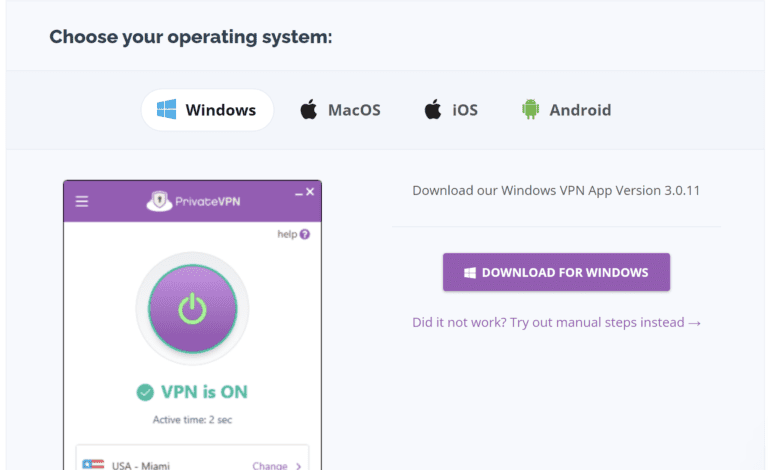Click the Apple logo next to iOS
This screenshot has height=470, width=768.
[x=433, y=110]
